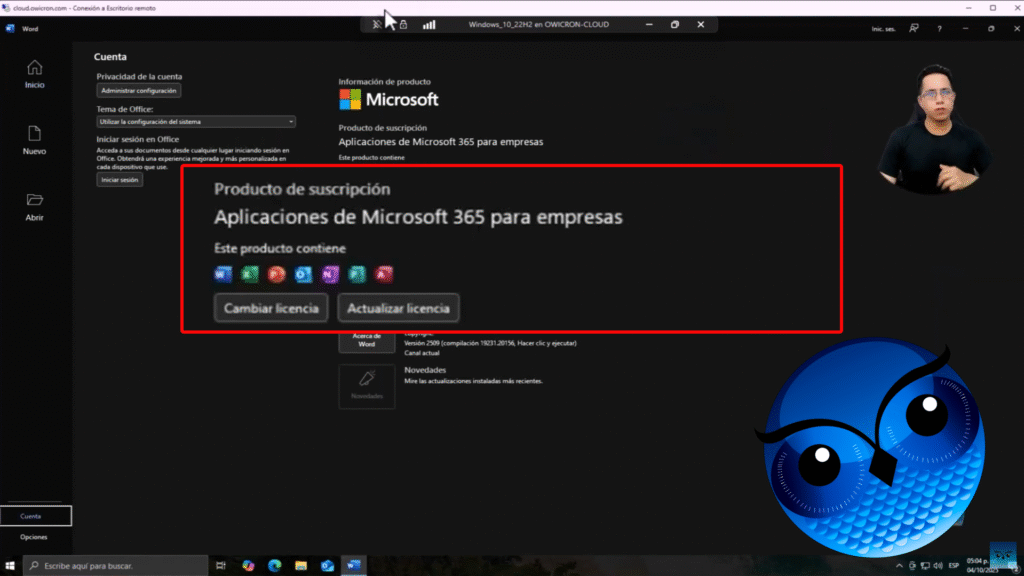Open Outlook from the taskbar
The image size is (1024, 576).
(x=327, y=565)
